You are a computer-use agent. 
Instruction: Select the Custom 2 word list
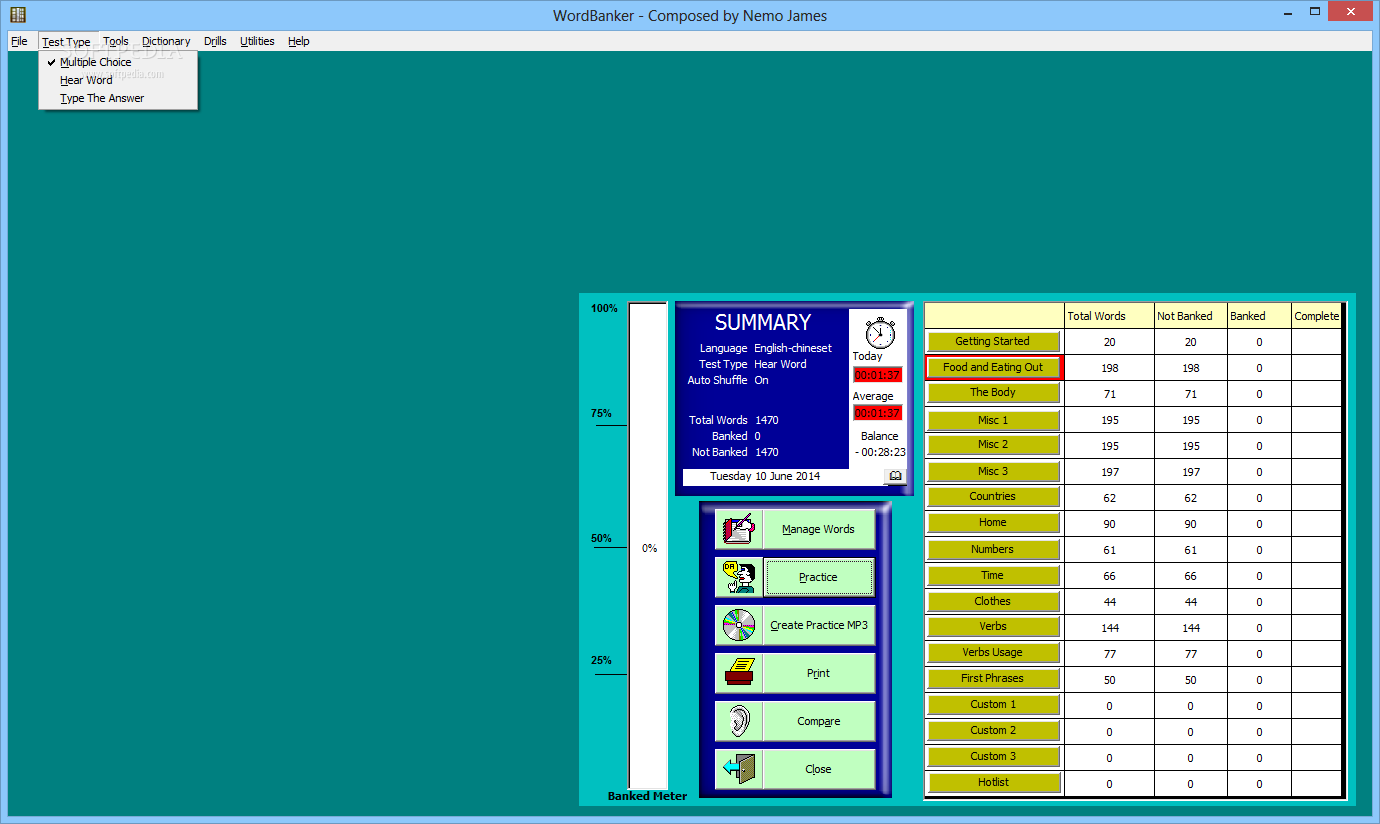993,731
